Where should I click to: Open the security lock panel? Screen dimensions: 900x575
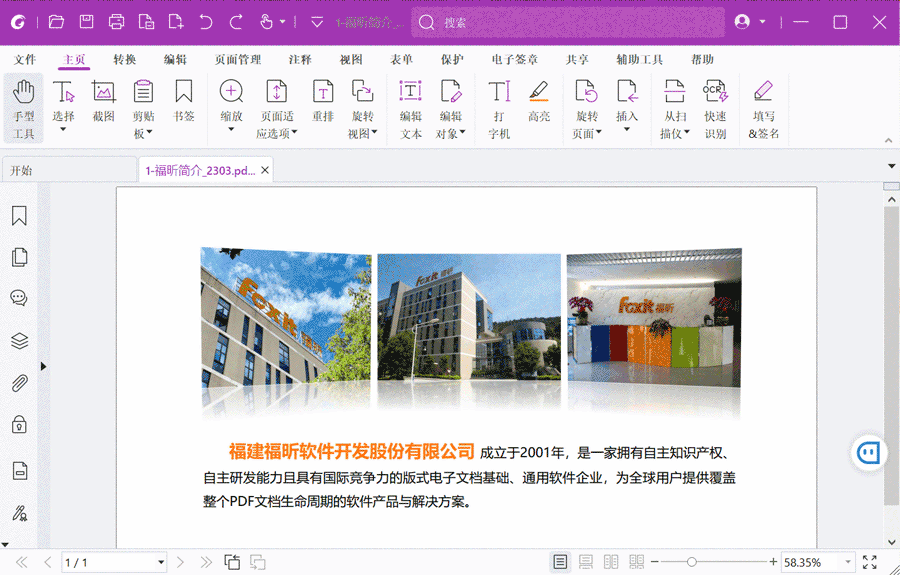tap(19, 425)
